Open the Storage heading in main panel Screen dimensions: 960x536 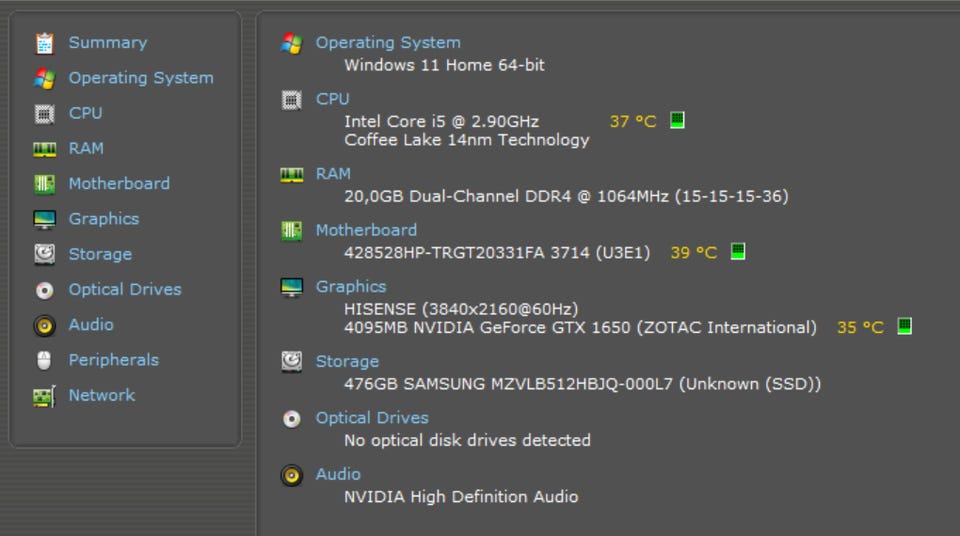pos(347,361)
